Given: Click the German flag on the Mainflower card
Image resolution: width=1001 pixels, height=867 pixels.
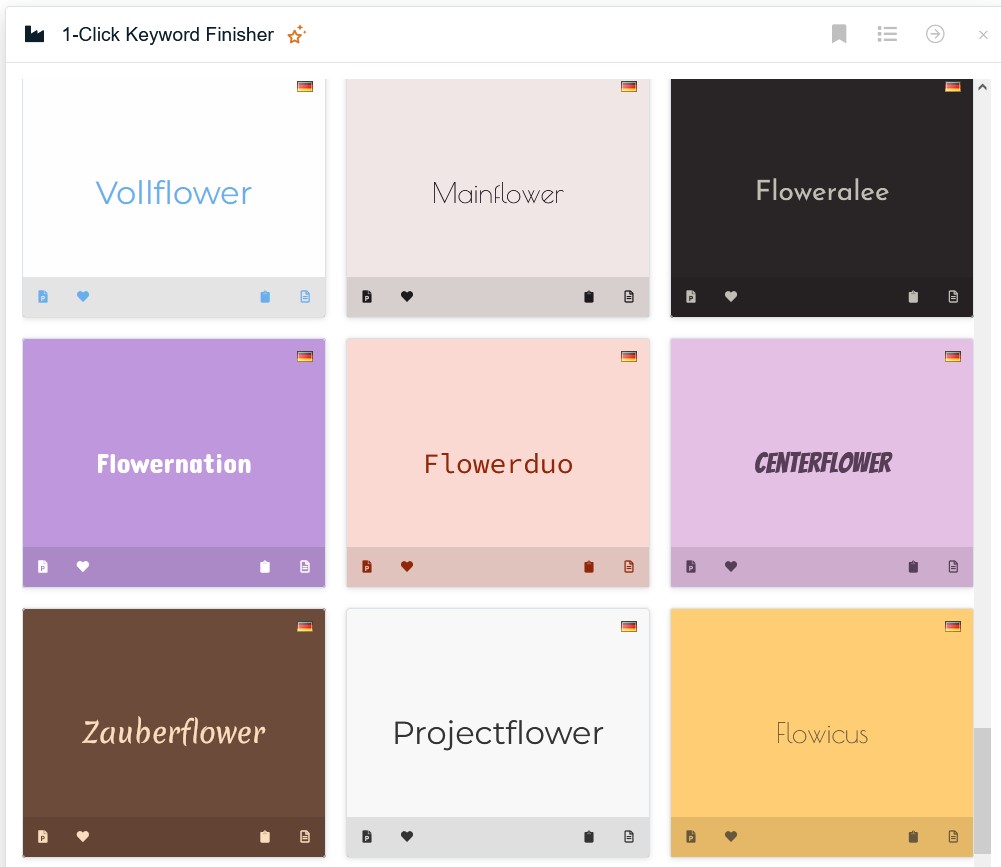Looking at the screenshot, I should 629,86.
